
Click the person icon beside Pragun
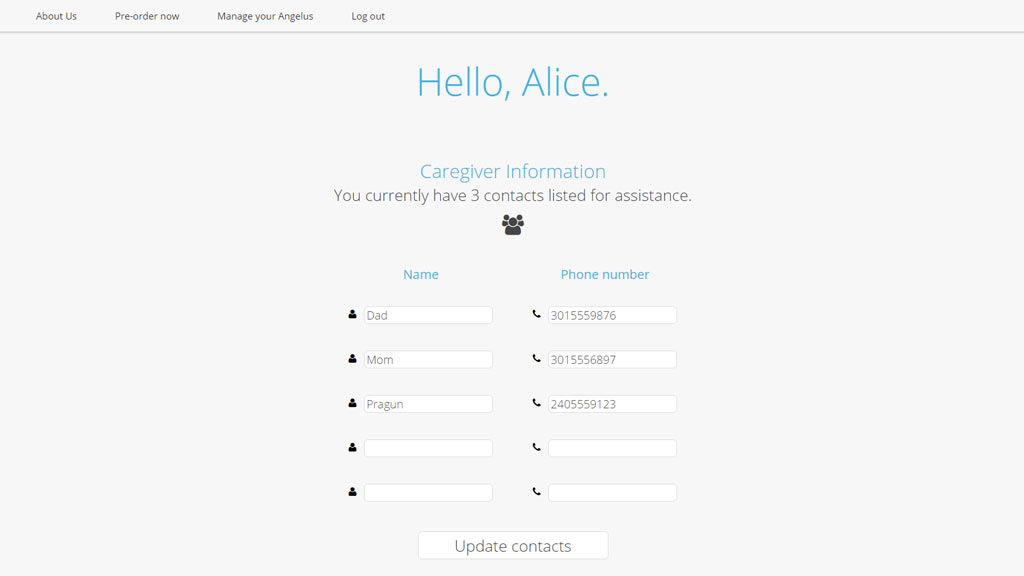(x=353, y=404)
